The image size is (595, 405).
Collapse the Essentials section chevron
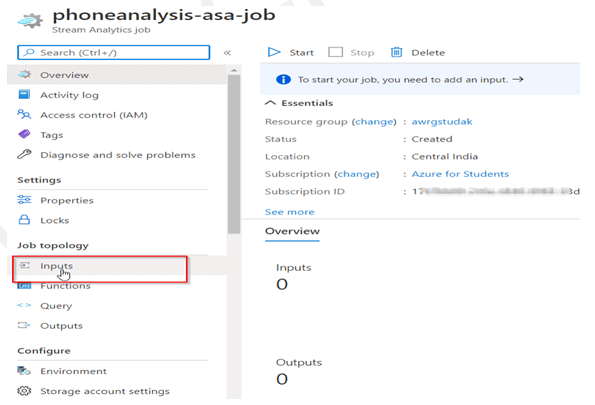click(x=270, y=103)
